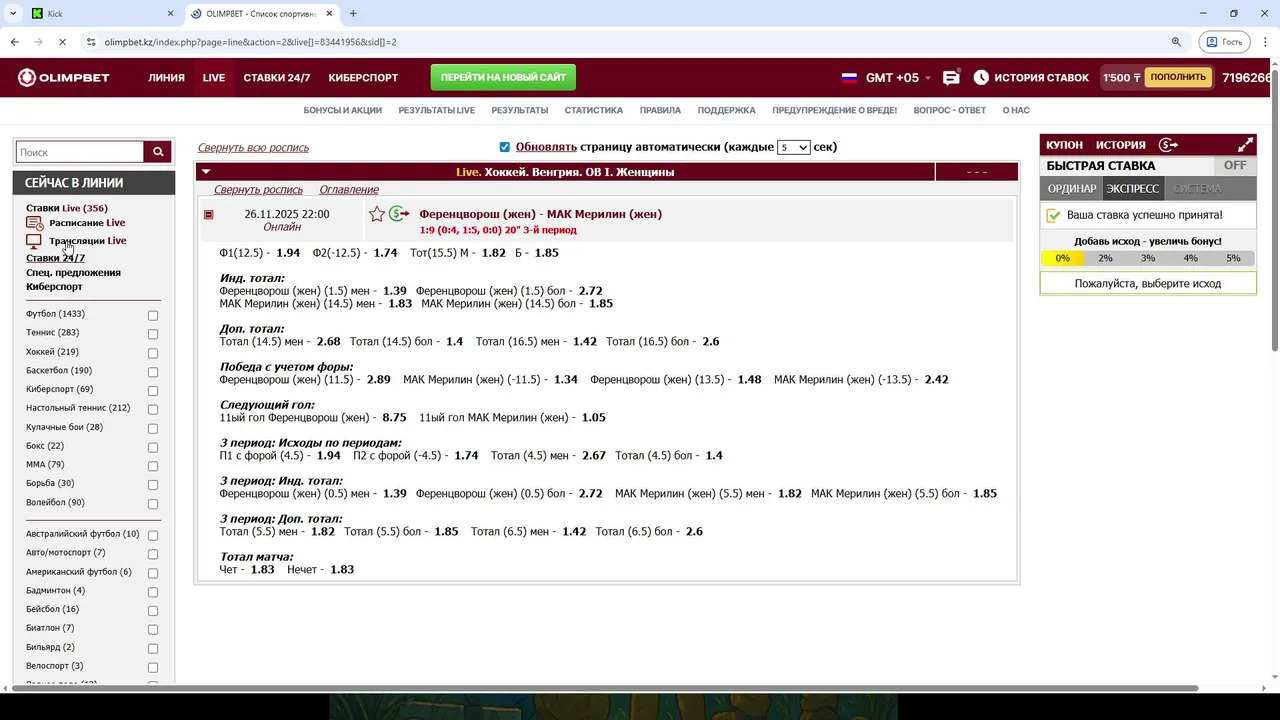Check the Хоккей (219) checkbox
1280x720 pixels.
click(x=153, y=353)
